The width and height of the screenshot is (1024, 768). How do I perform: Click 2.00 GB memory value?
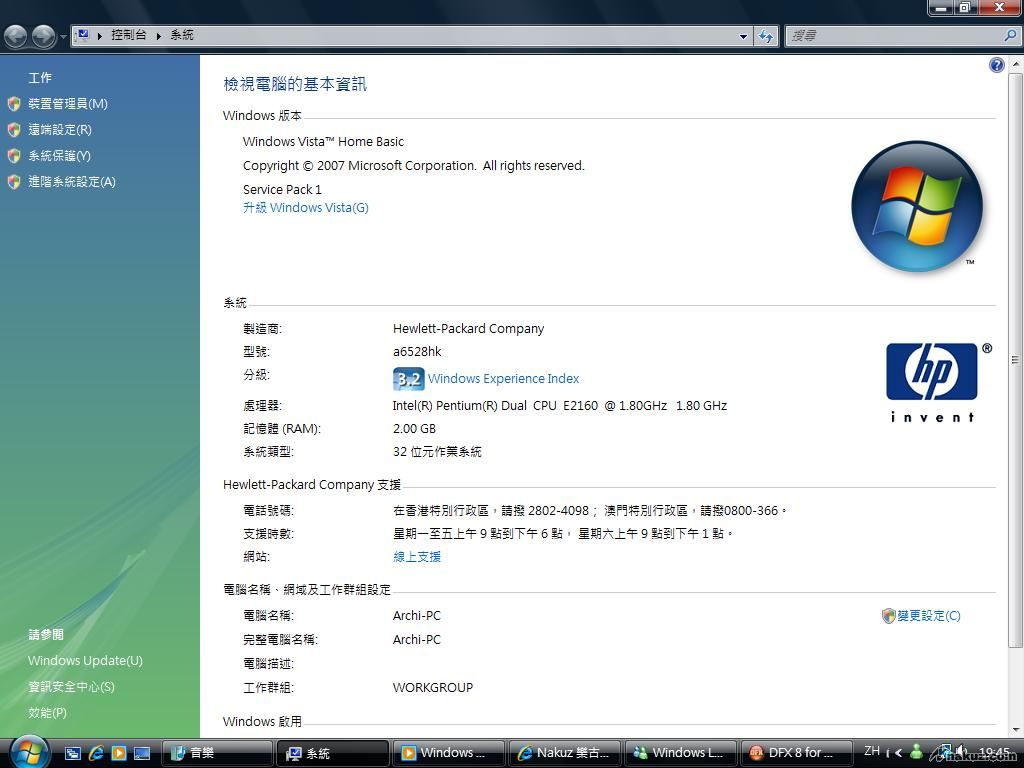click(x=414, y=428)
